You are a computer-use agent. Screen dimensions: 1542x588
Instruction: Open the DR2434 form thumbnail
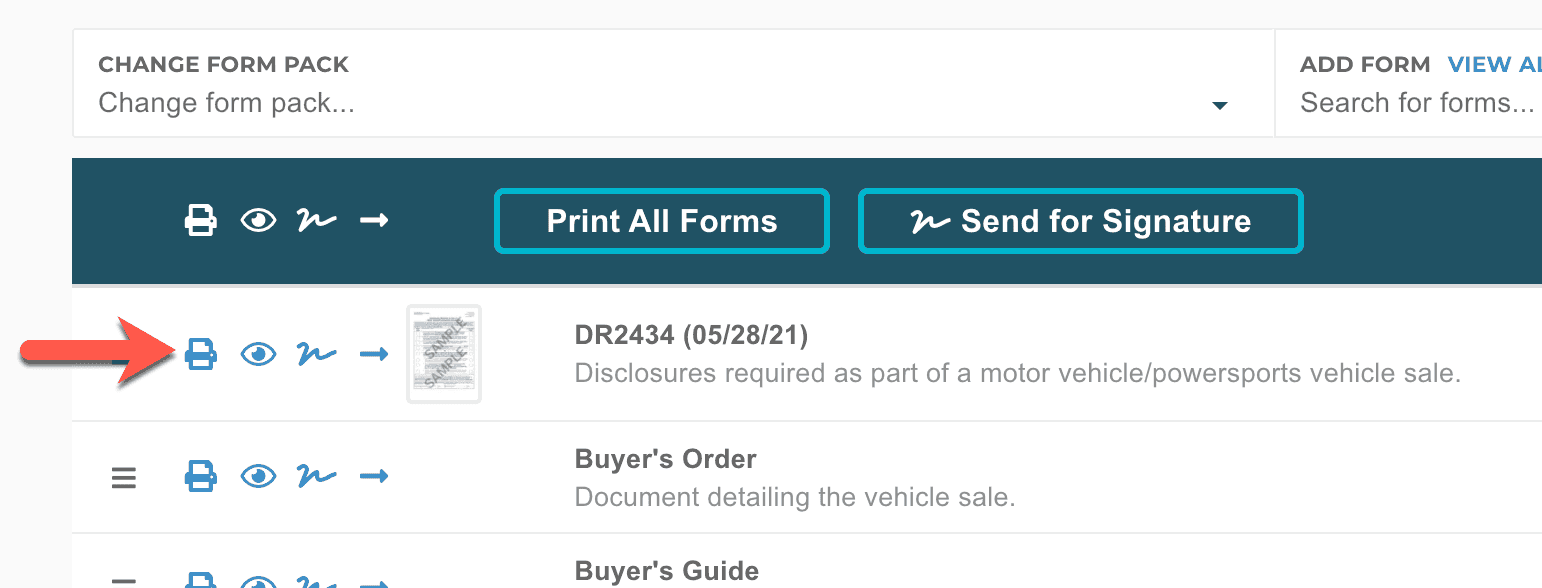pyautogui.click(x=444, y=354)
